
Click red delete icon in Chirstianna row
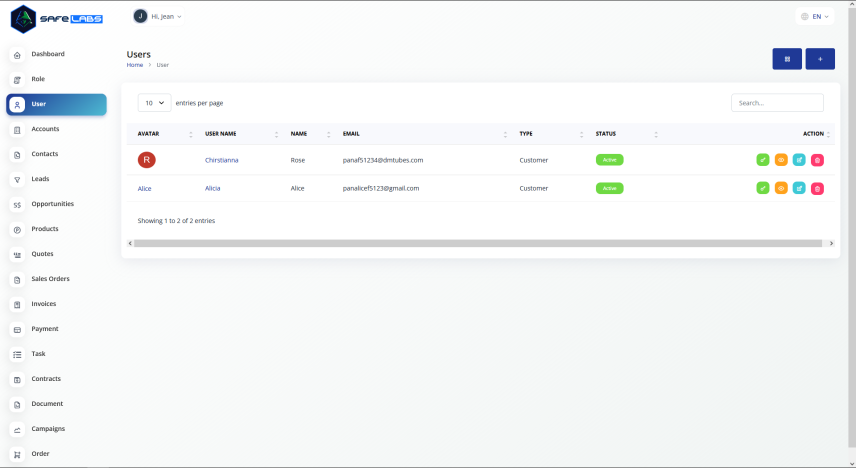817,160
